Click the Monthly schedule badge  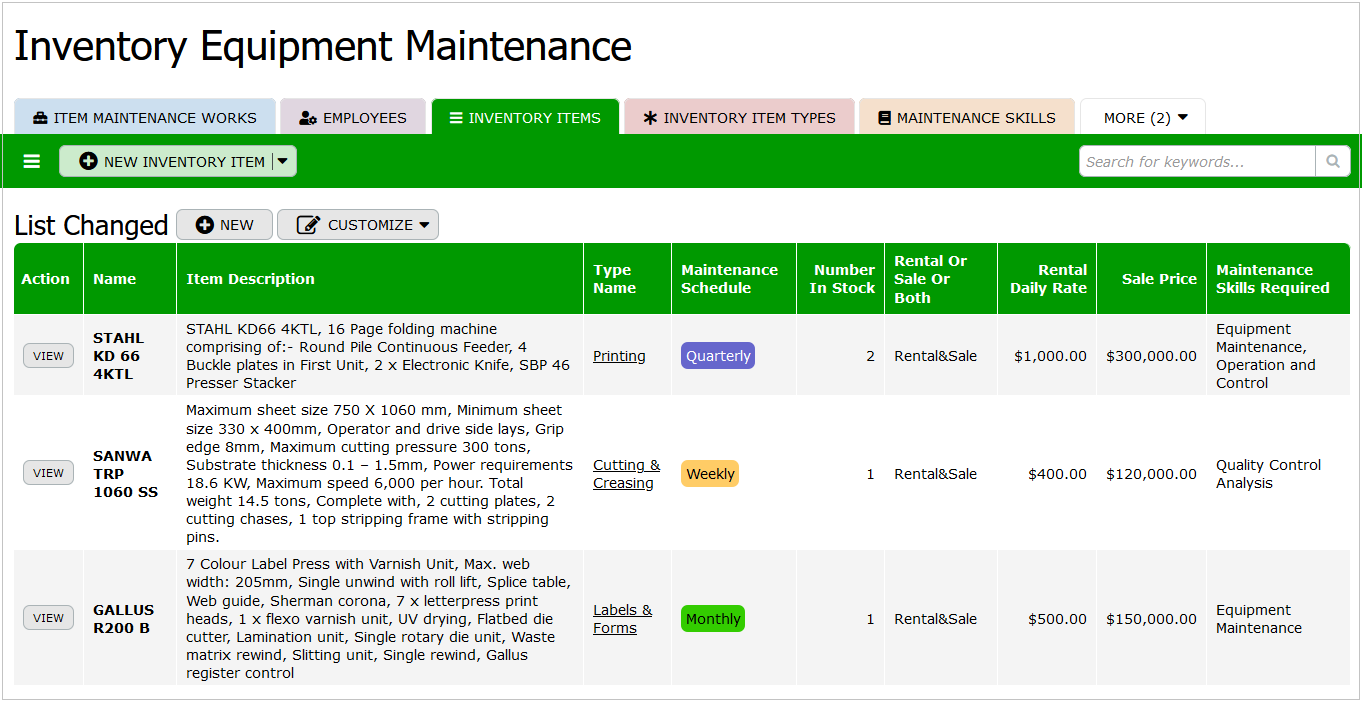(713, 619)
